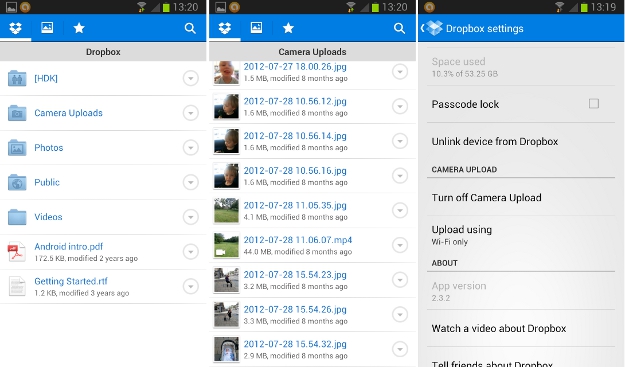The width and height of the screenshot is (625, 367).
Task: Open Android intro.pdf file icon
Action: [x=17, y=252]
